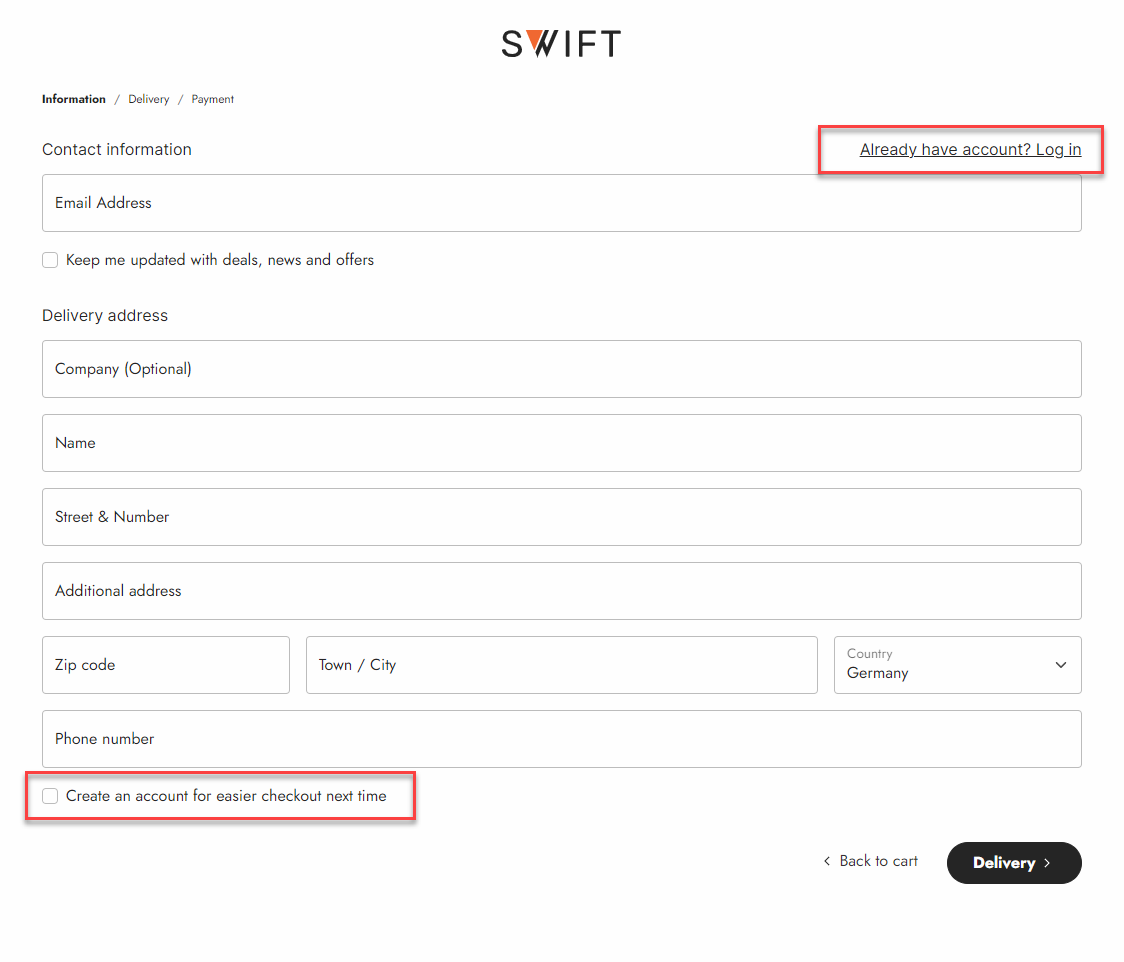Click the Phone number input field
The width and height of the screenshot is (1124, 962).
(x=561, y=739)
